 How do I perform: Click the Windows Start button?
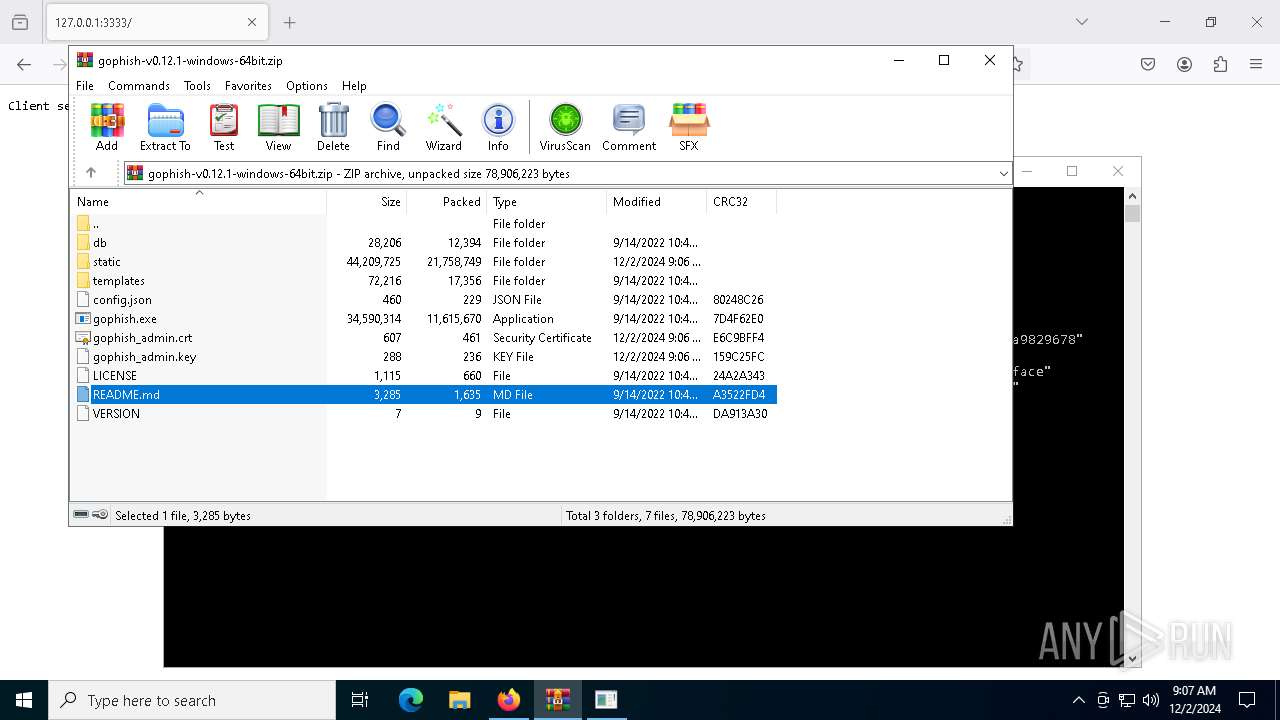[24, 700]
